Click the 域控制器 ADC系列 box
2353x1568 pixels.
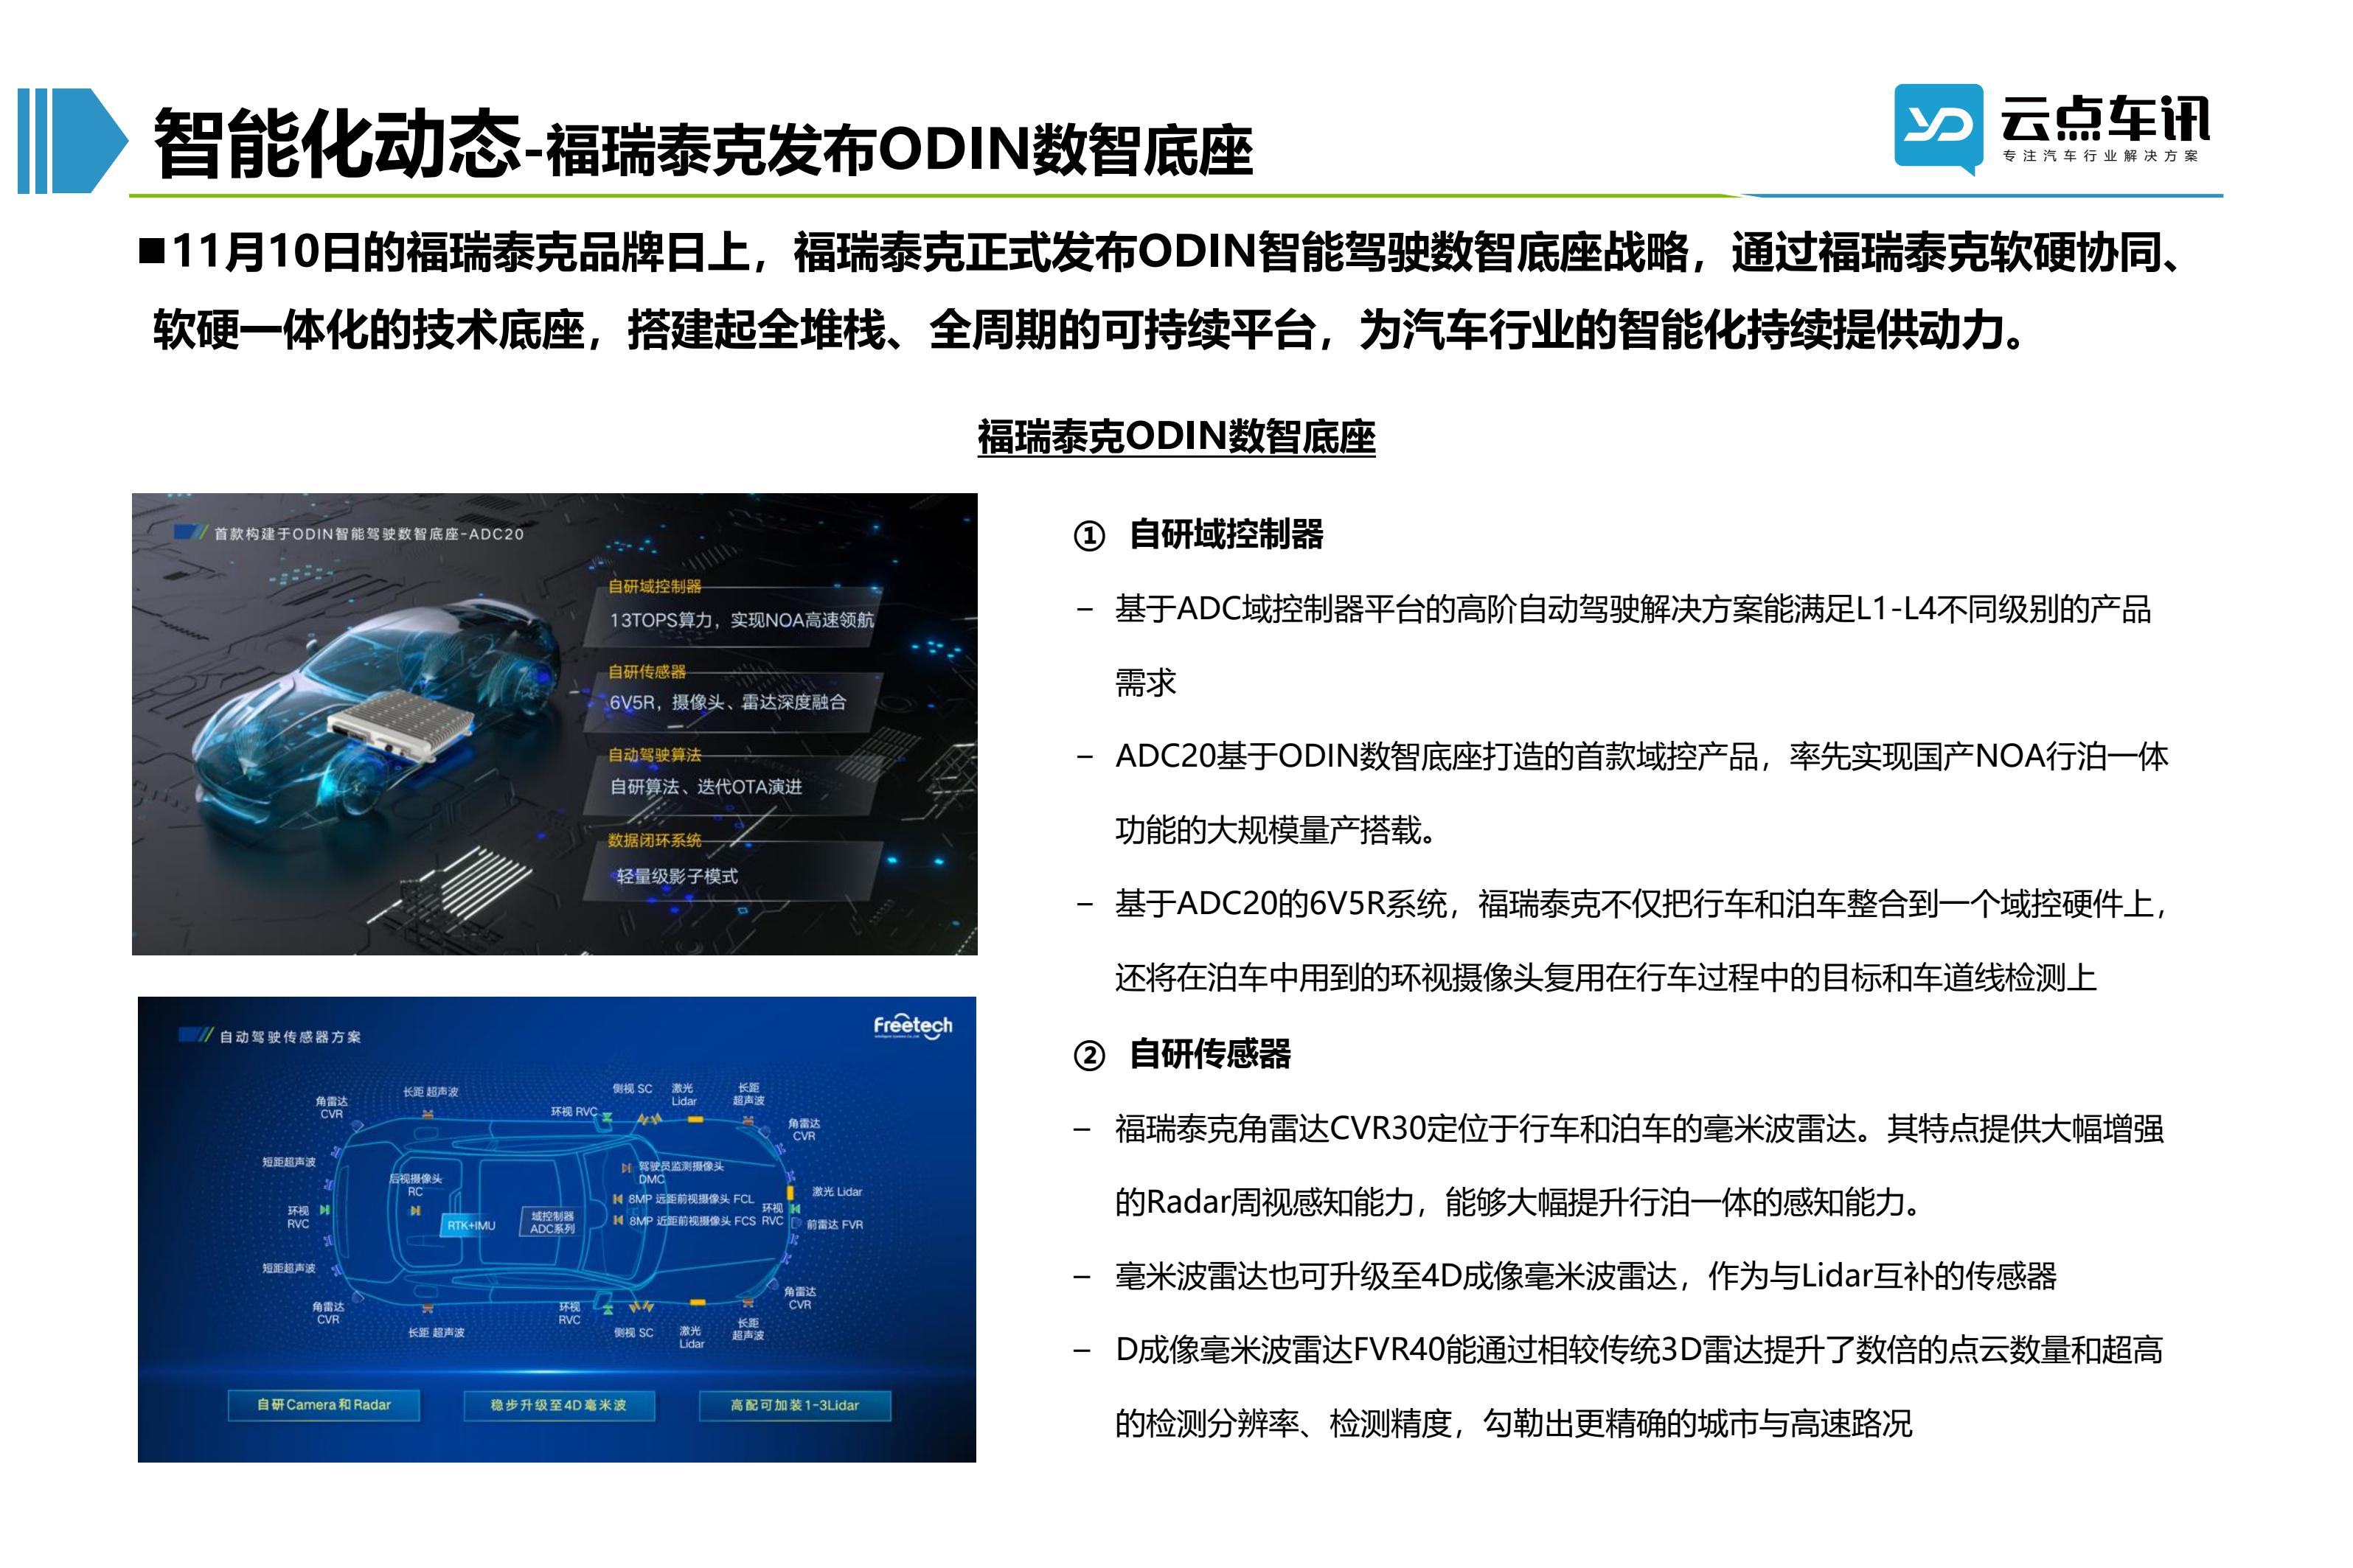point(552,1222)
